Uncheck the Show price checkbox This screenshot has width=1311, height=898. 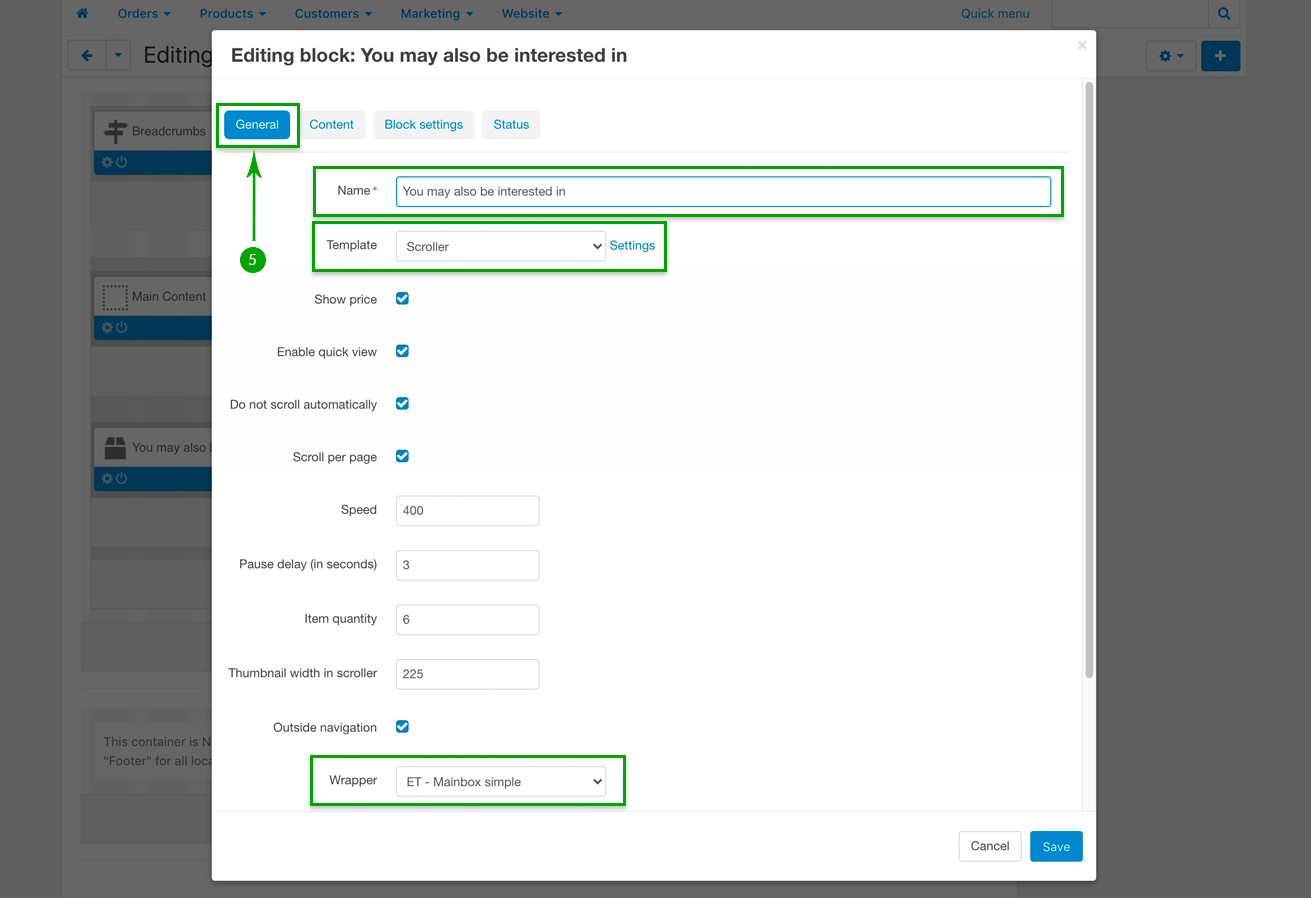click(402, 298)
